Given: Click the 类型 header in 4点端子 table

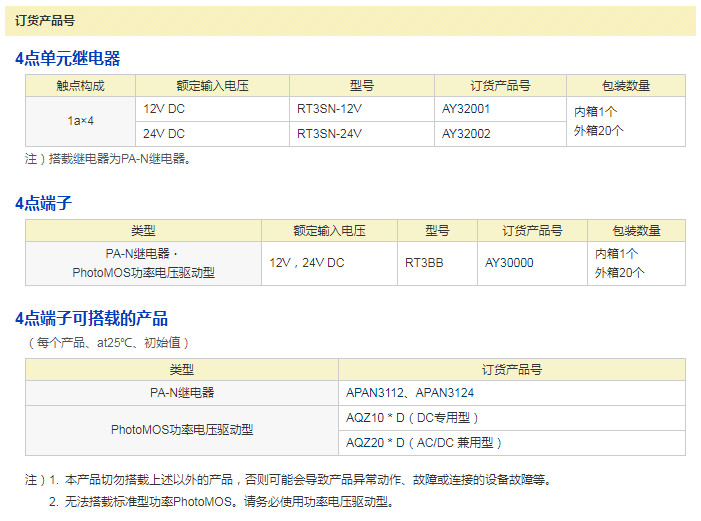Looking at the screenshot, I should 143,231.
